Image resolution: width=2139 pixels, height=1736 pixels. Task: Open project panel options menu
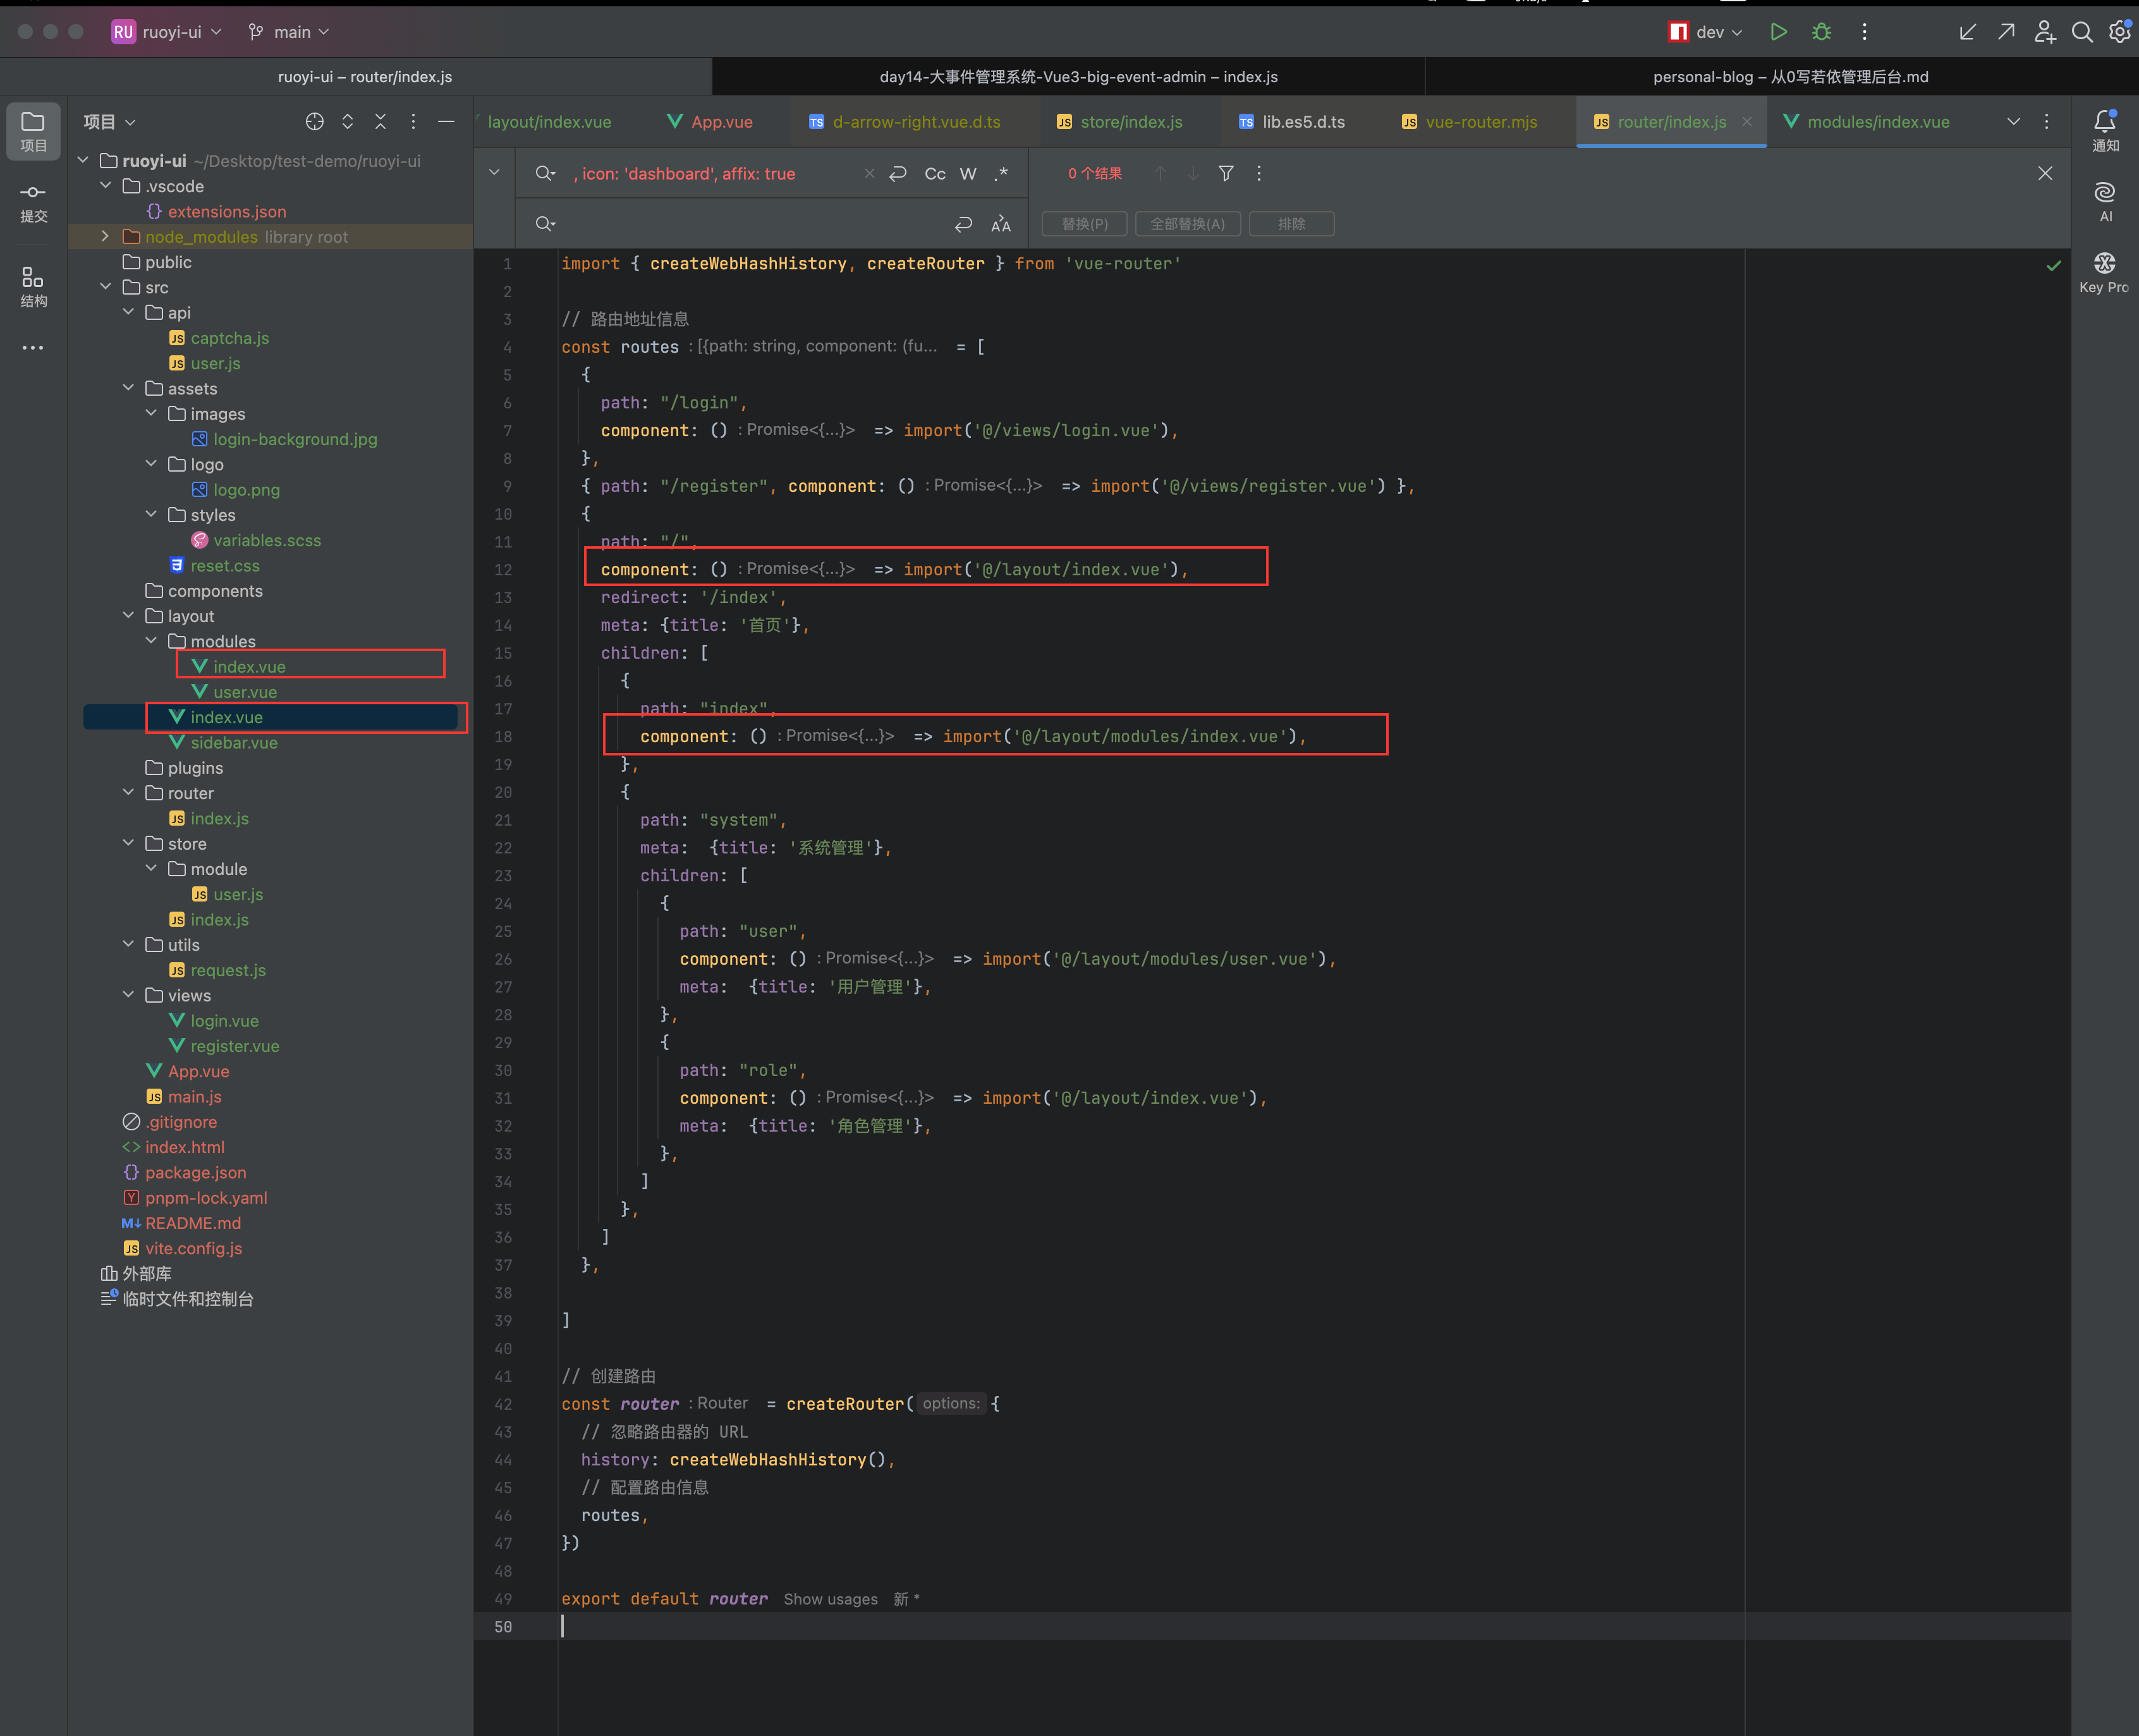(x=414, y=122)
